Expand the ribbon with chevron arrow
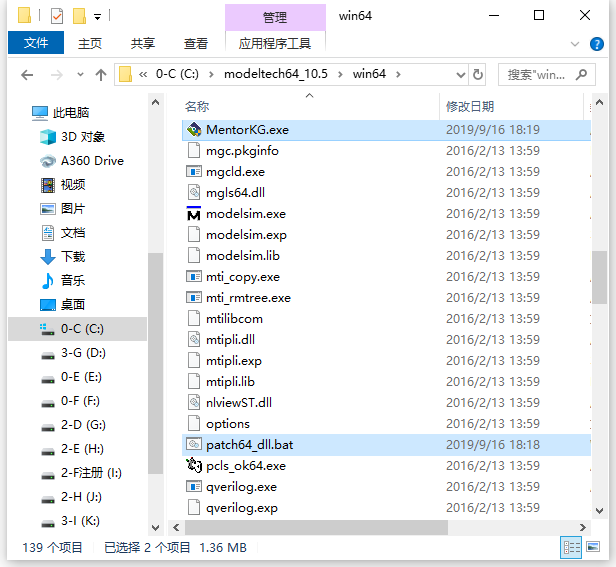 (575, 44)
